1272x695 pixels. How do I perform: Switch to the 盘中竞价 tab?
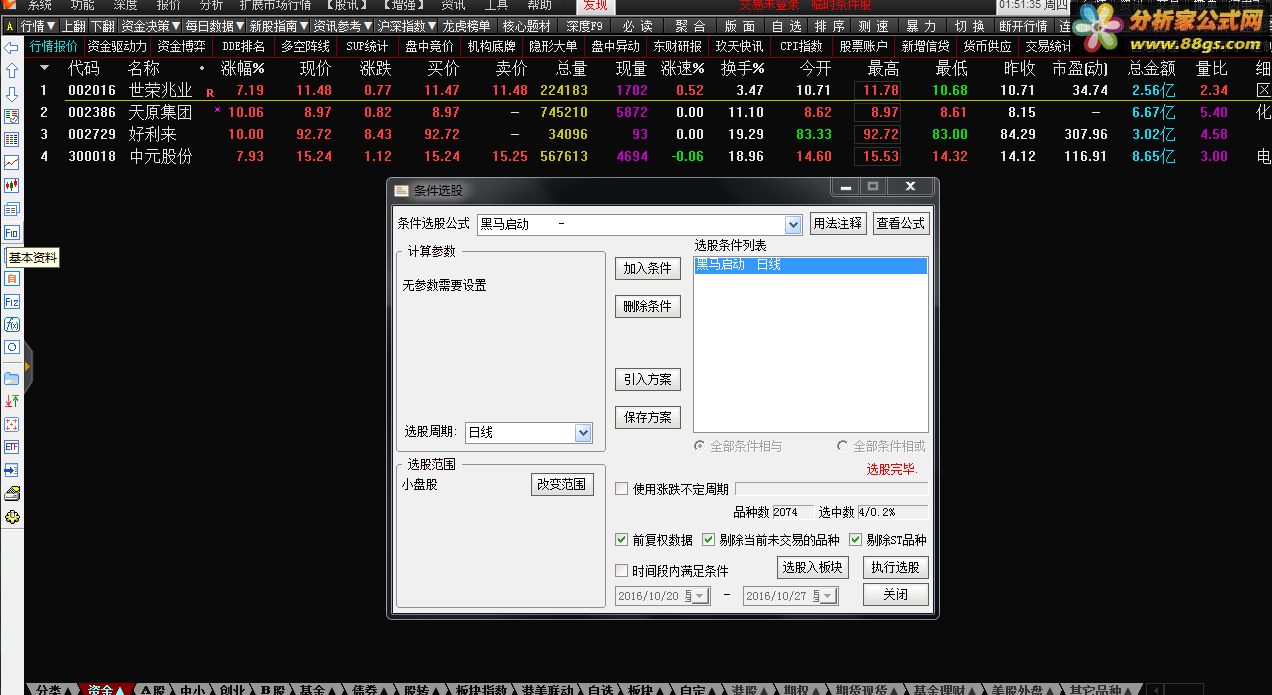(x=429, y=46)
